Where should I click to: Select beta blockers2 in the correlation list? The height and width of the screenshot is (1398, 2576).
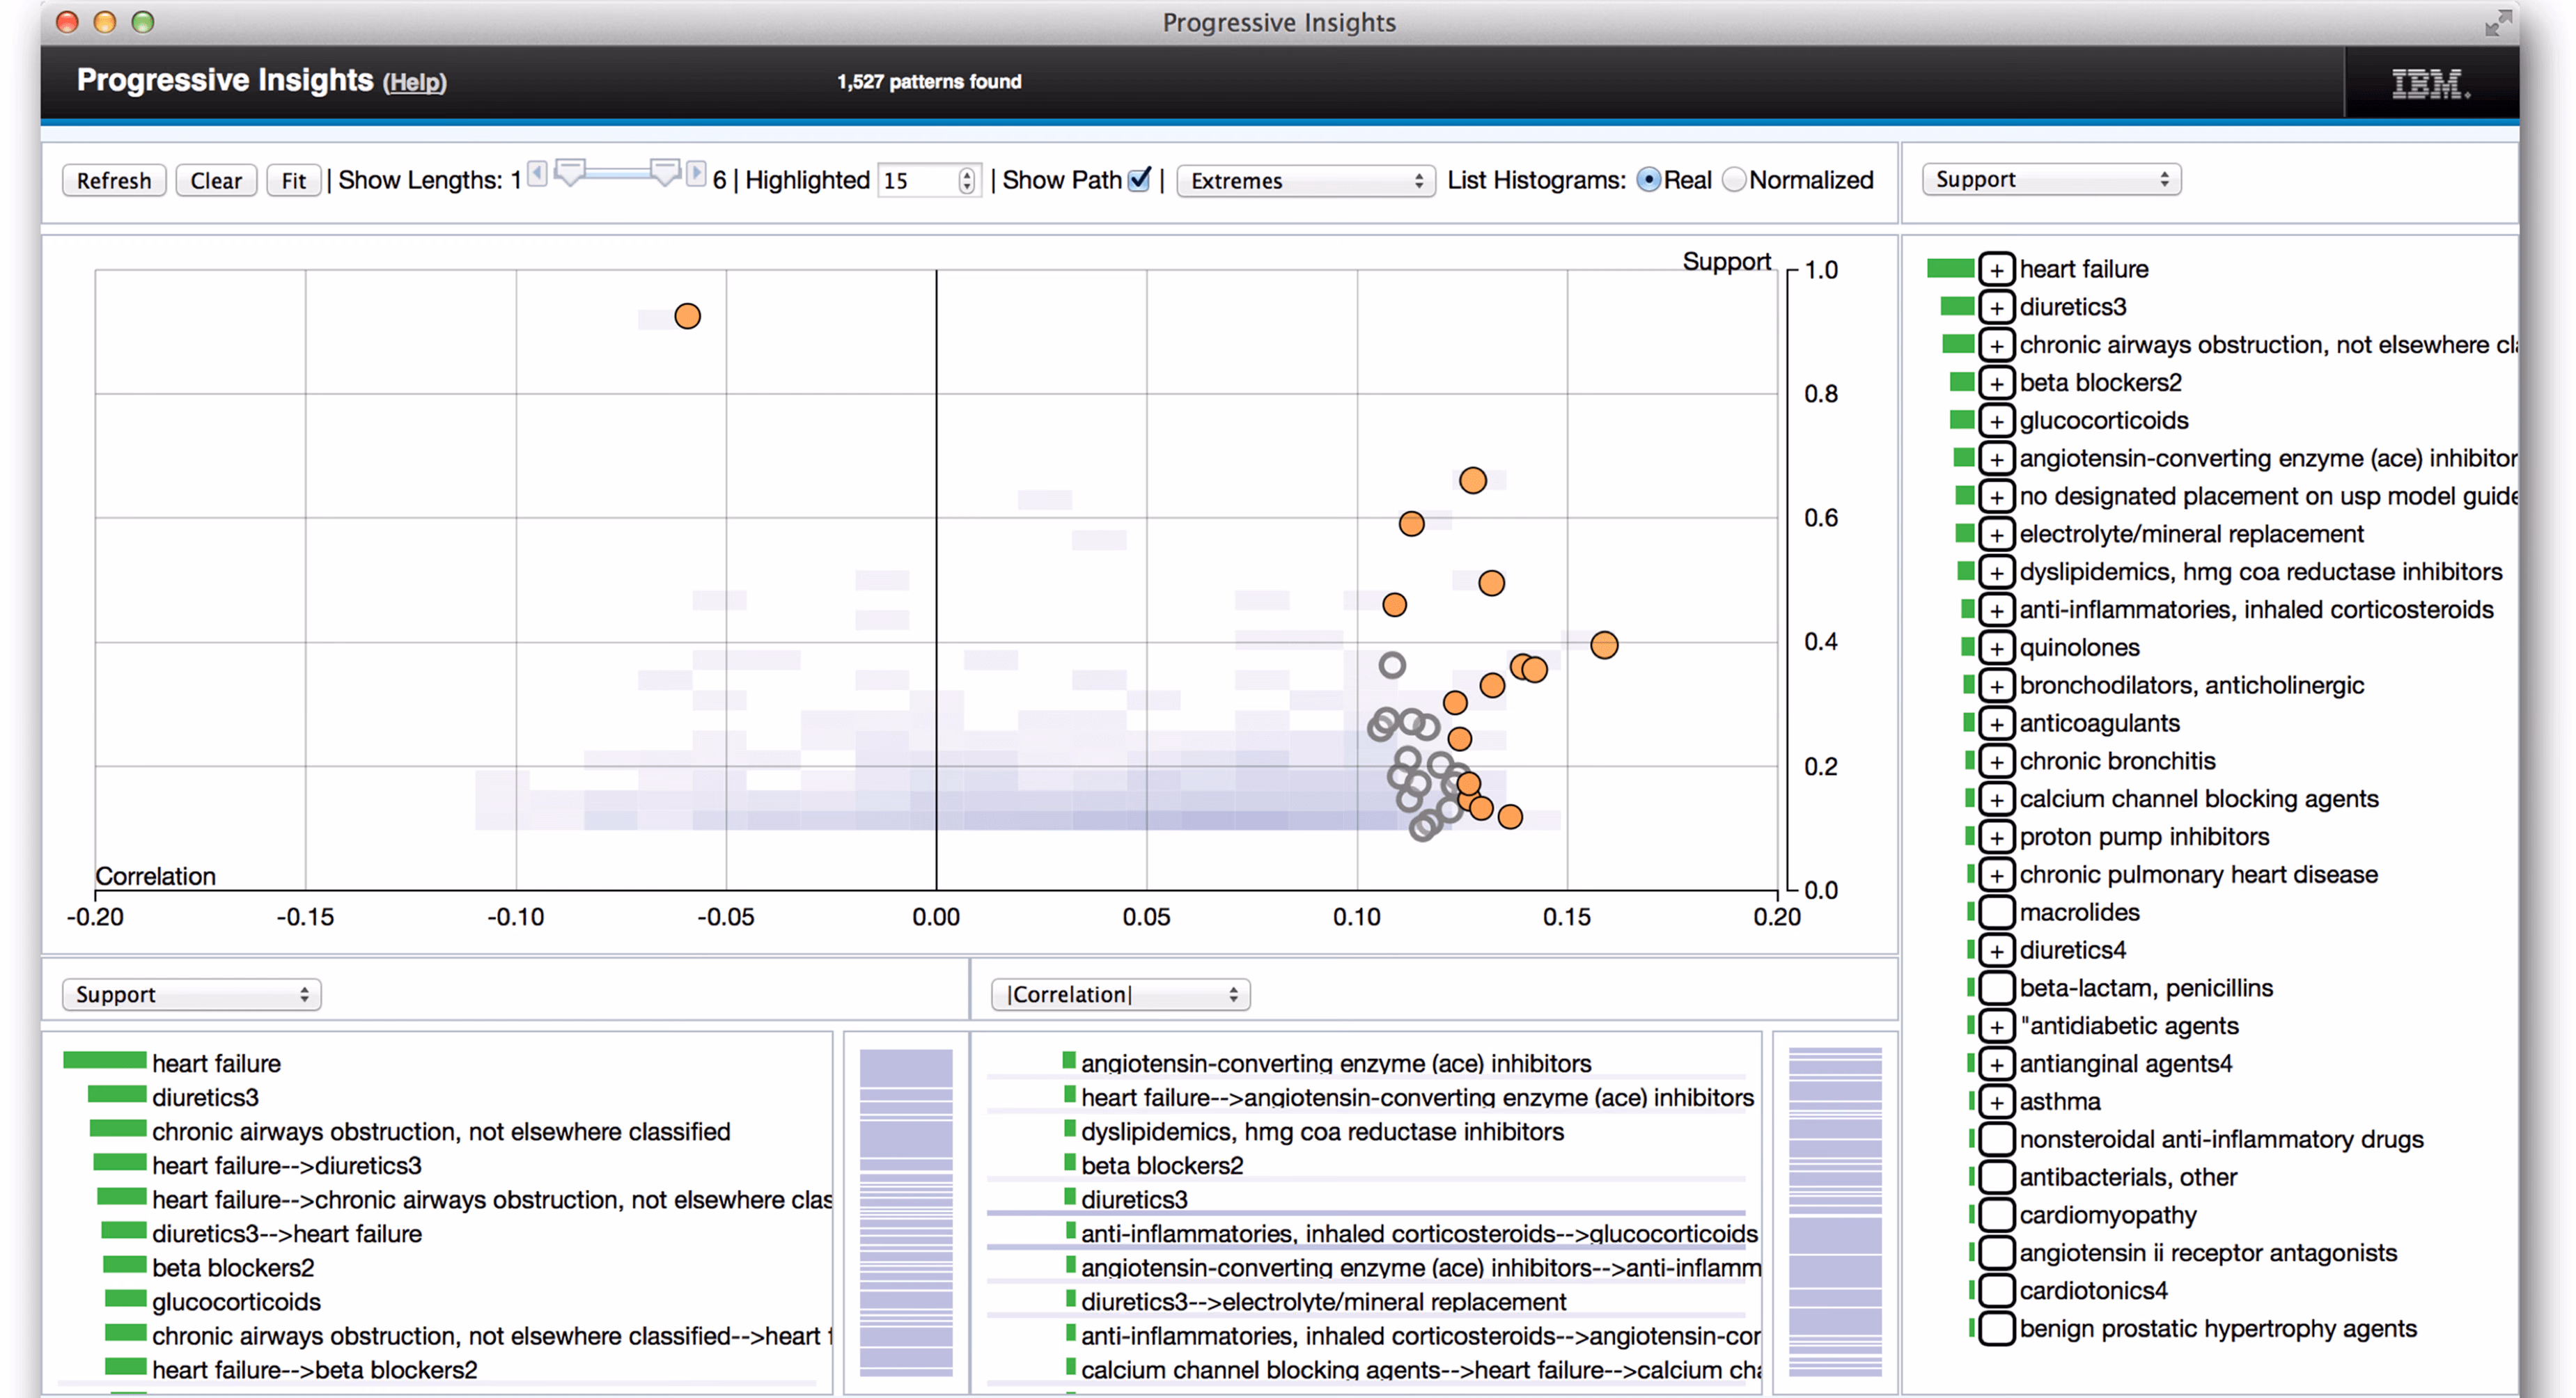pos(1162,1165)
